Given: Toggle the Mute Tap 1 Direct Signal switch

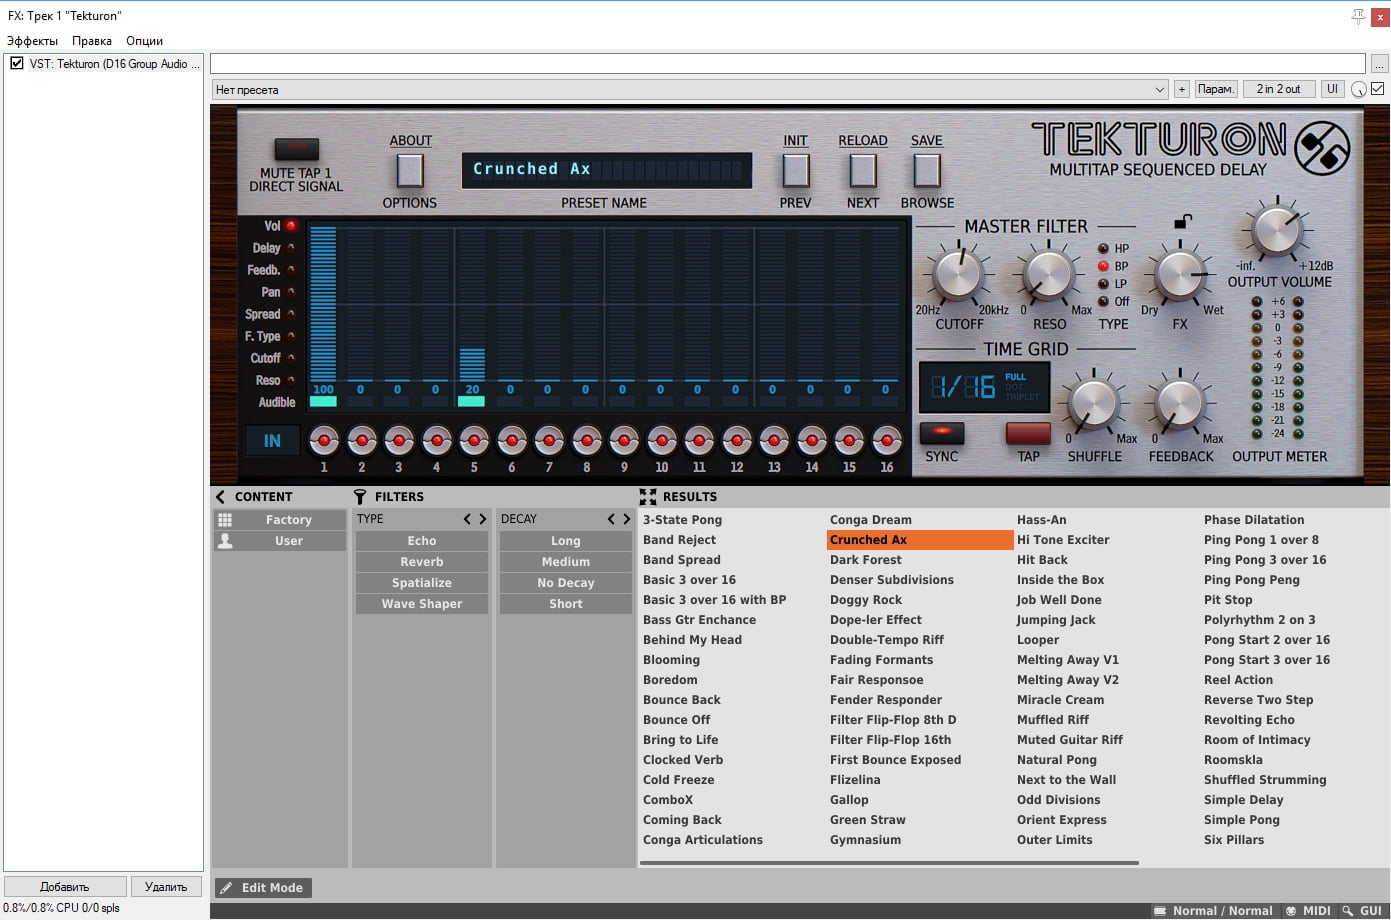Looking at the screenshot, I should (297, 149).
